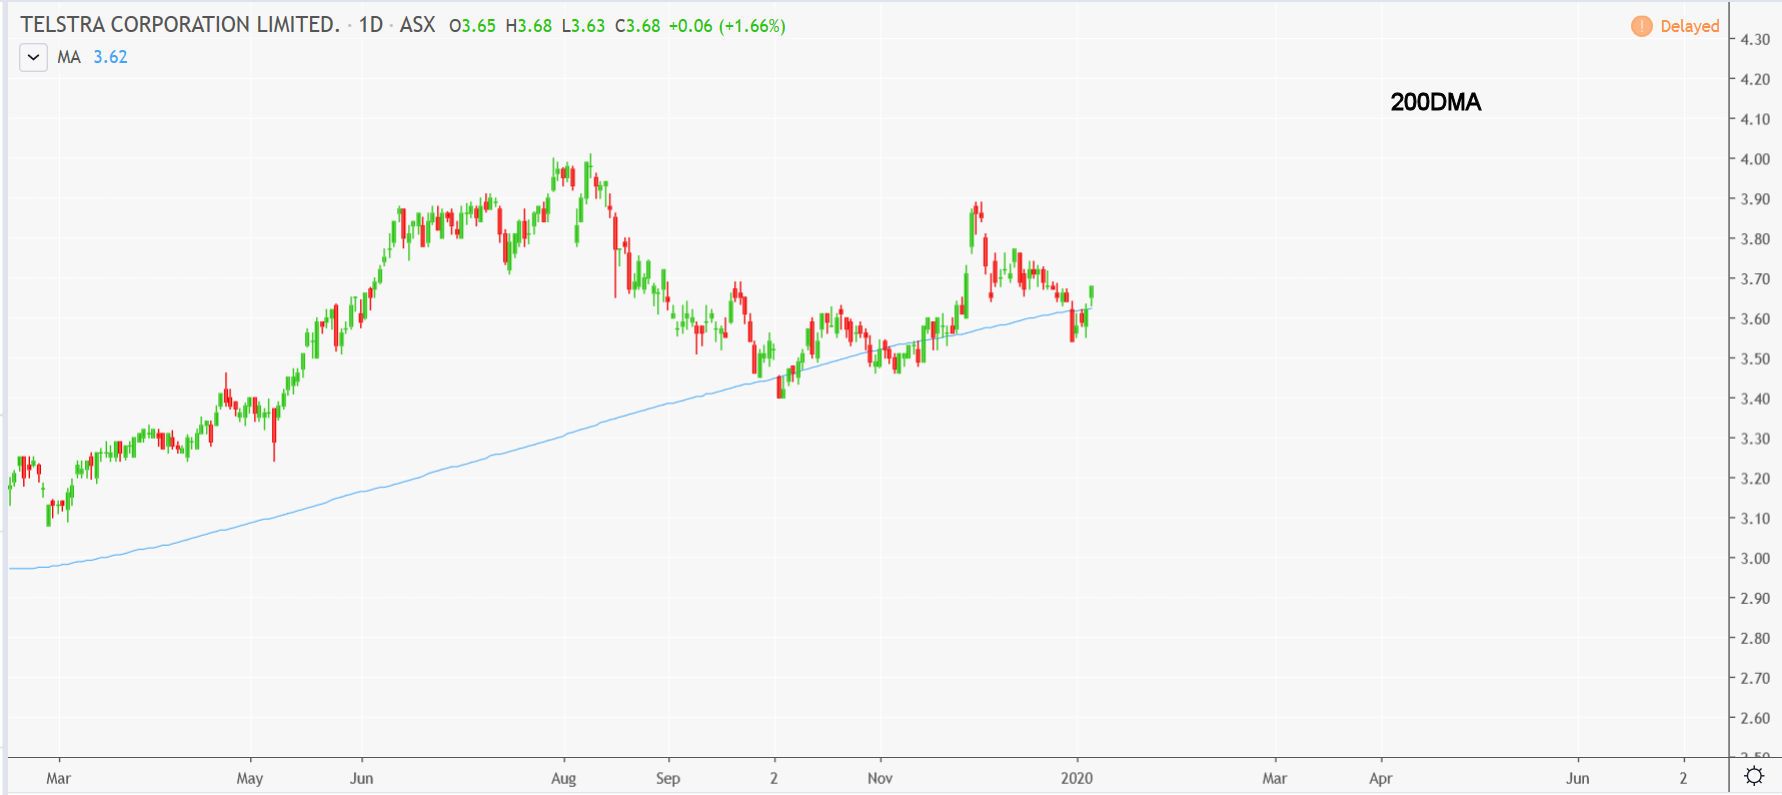This screenshot has width=1782, height=795.
Task: Click the close price C3.68
Action: (637, 26)
